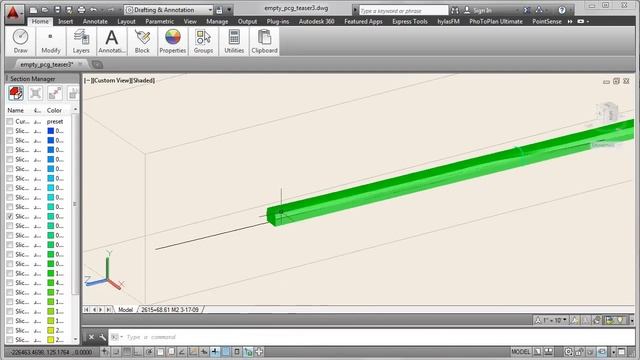The width and height of the screenshot is (640, 360).
Task: Open the Annotation ribbon panel
Action: (x=111, y=41)
